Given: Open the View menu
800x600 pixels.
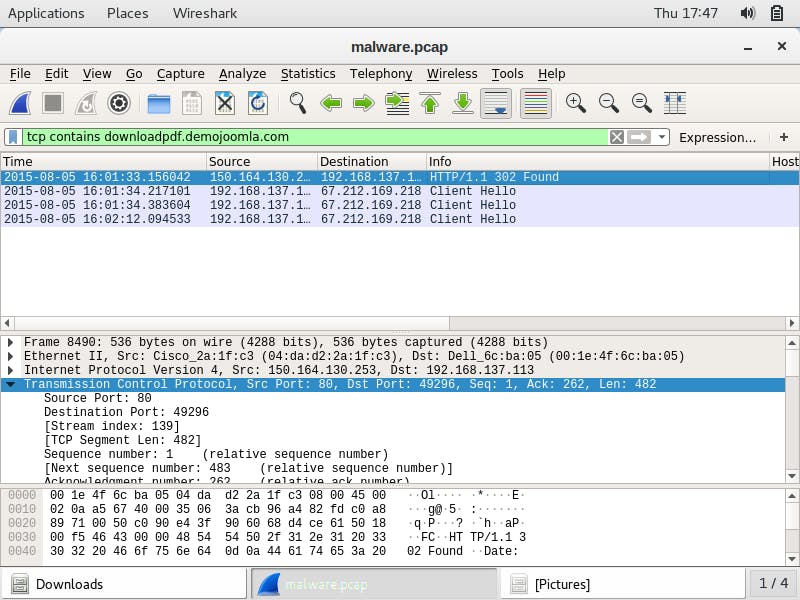Looking at the screenshot, I should pyautogui.click(x=97, y=74).
